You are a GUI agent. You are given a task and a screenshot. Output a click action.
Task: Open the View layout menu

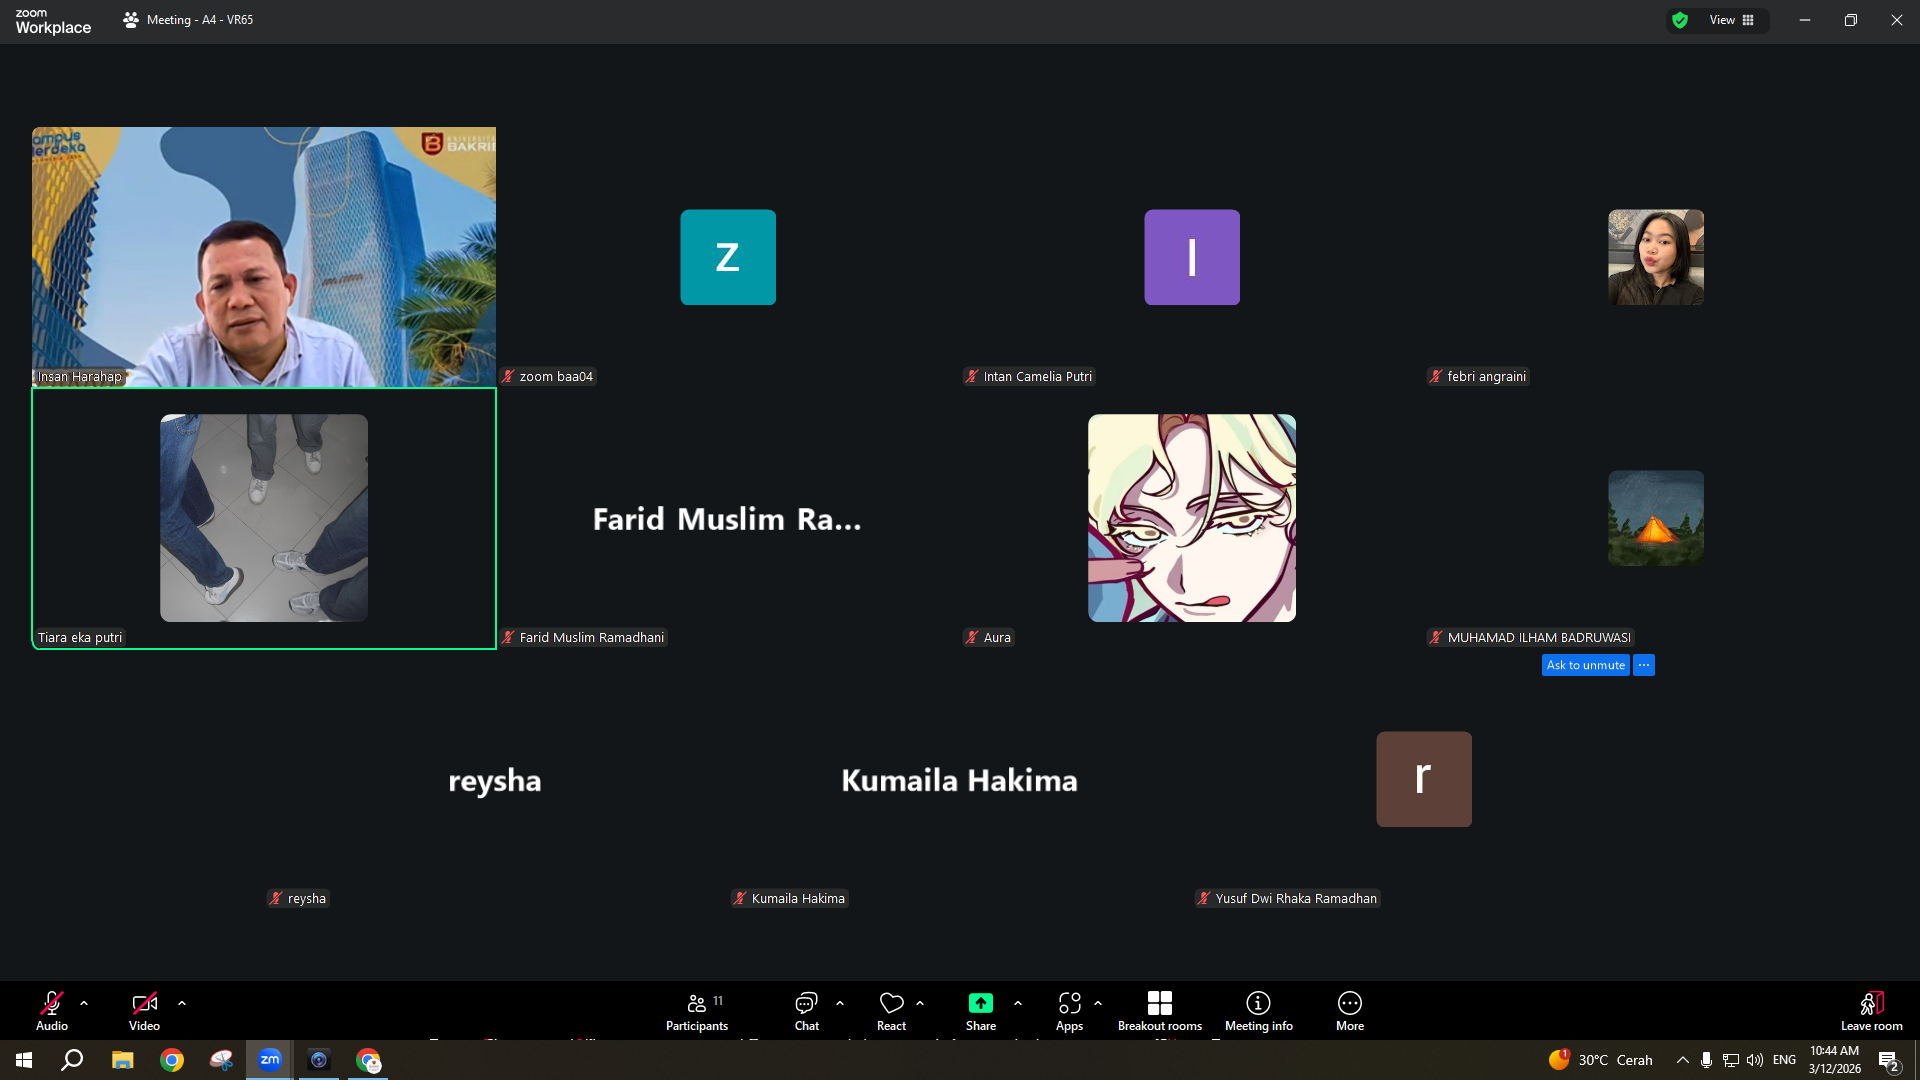click(1731, 20)
